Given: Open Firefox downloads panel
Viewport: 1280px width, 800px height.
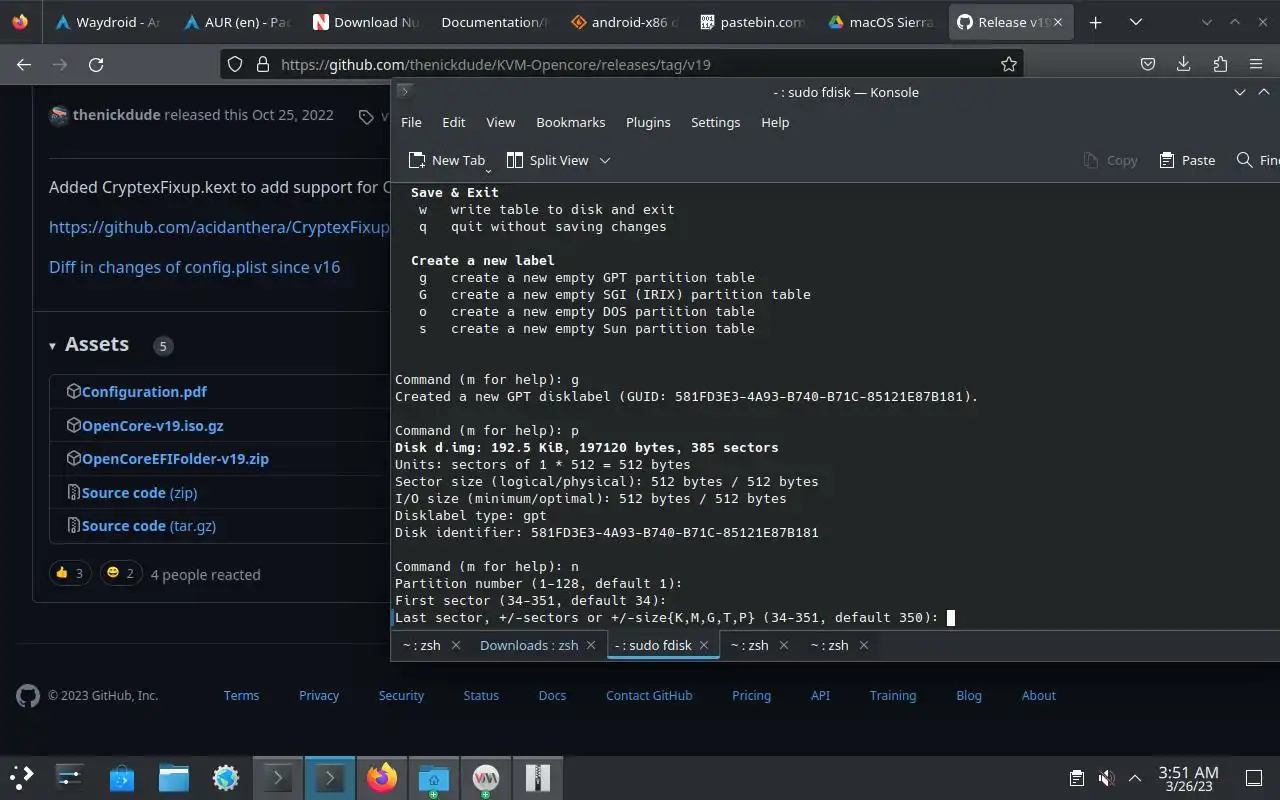Looking at the screenshot, I should (1184, 64).
